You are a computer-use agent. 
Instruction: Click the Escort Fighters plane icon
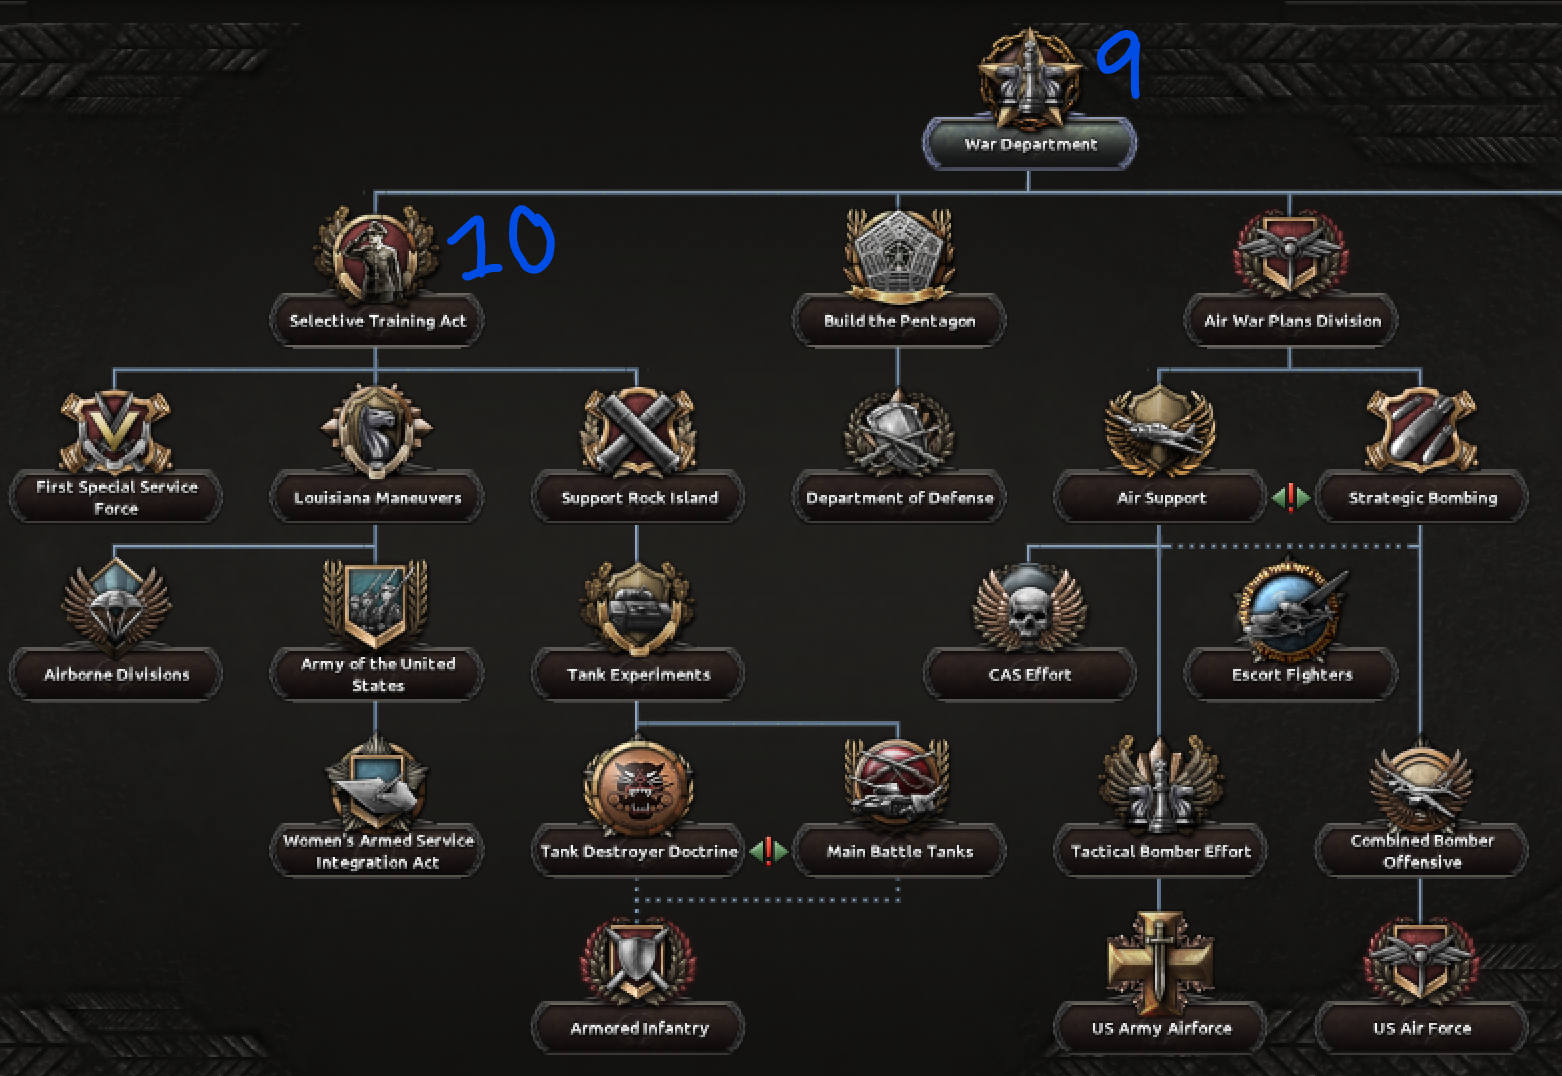(1291, 608)
